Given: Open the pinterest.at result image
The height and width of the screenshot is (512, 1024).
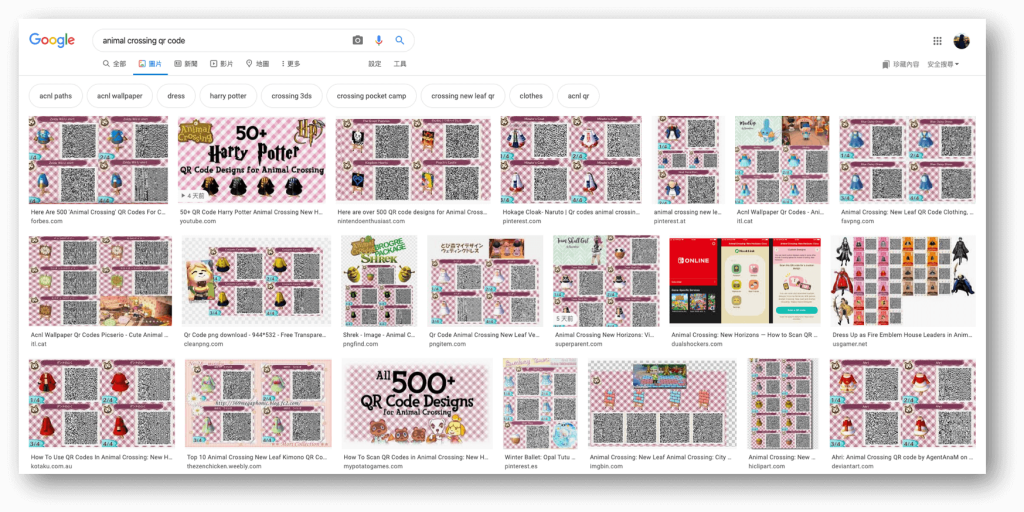Looking at the screenshot, I should [x=688, y=160].
